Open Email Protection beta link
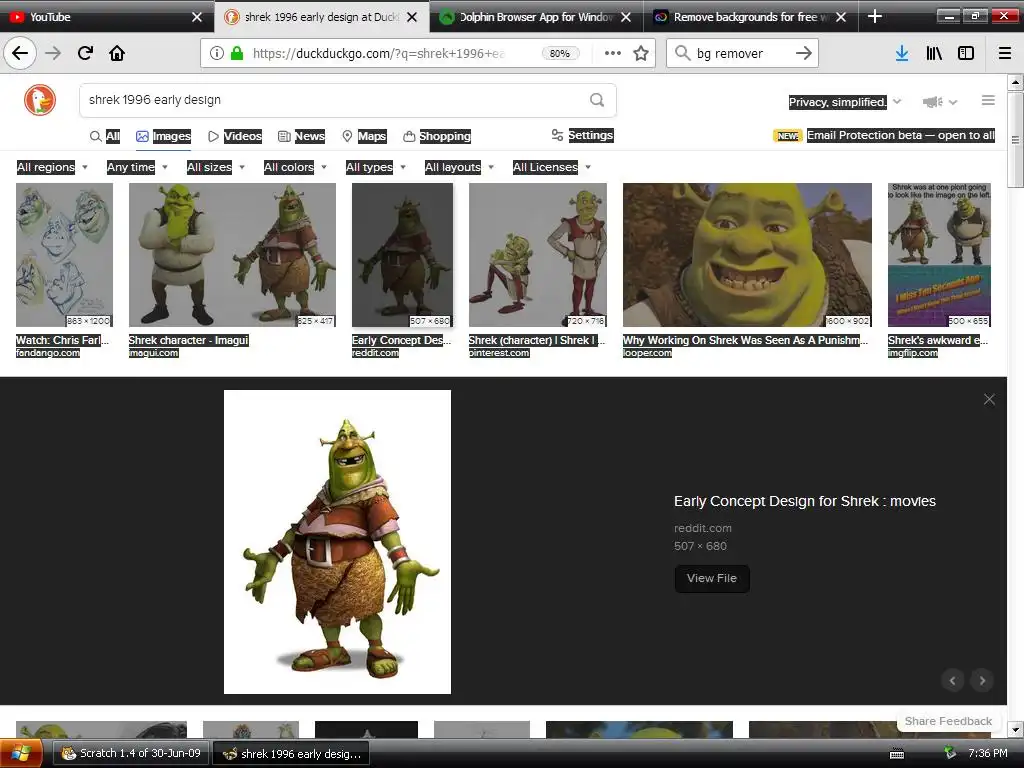This screenshot has height=768, width=1024. pos(901,135)
